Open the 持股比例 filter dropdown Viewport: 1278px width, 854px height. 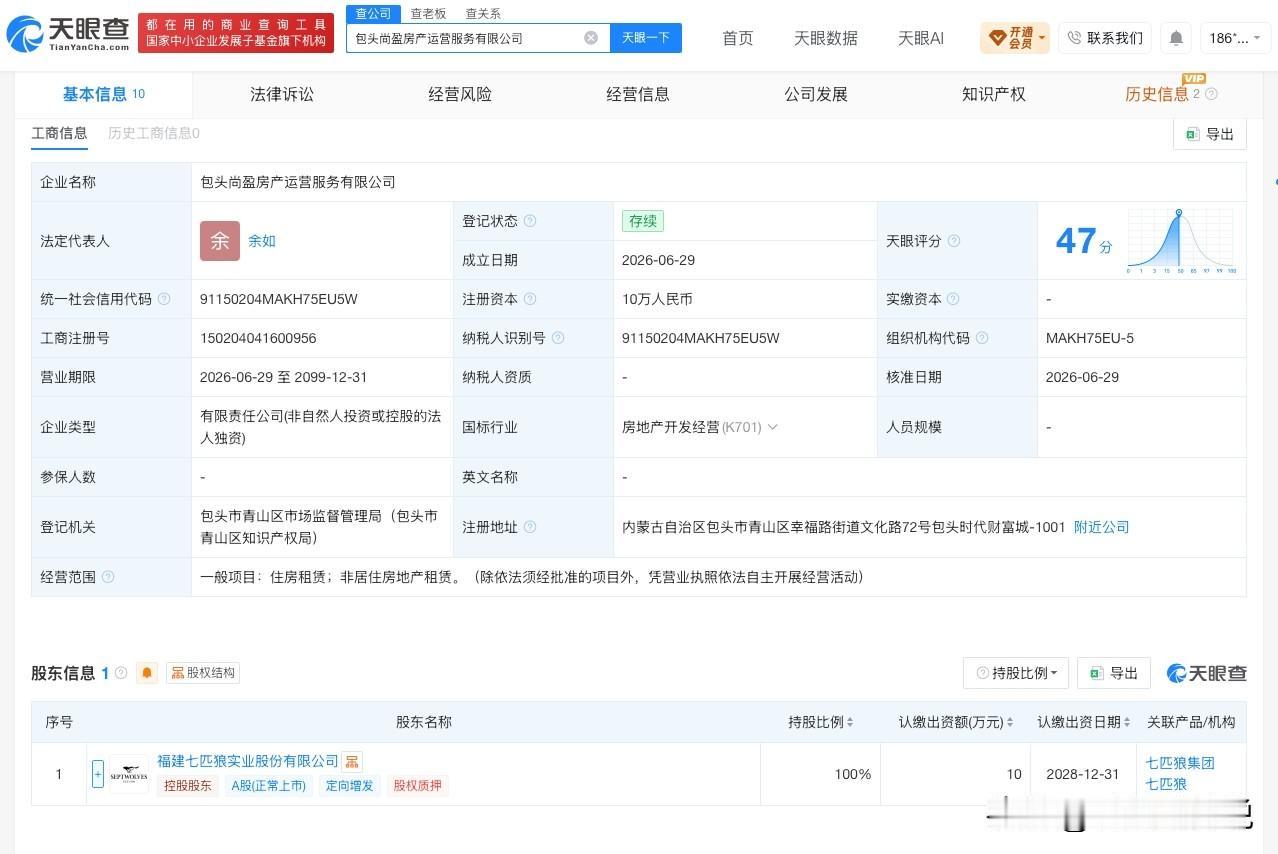pos(1016,673)
